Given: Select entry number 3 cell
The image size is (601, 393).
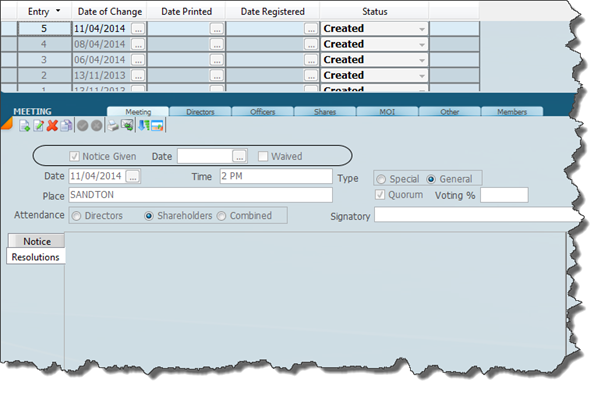Looking at the screenshot, I should pyautogui.click(x=44, y=60).
